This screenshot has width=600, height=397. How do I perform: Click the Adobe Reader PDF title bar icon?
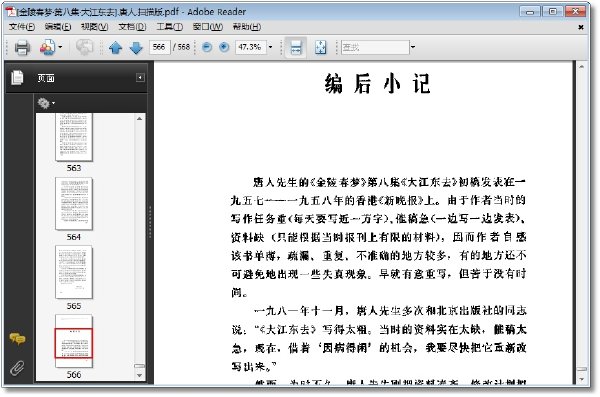(10, 11)
